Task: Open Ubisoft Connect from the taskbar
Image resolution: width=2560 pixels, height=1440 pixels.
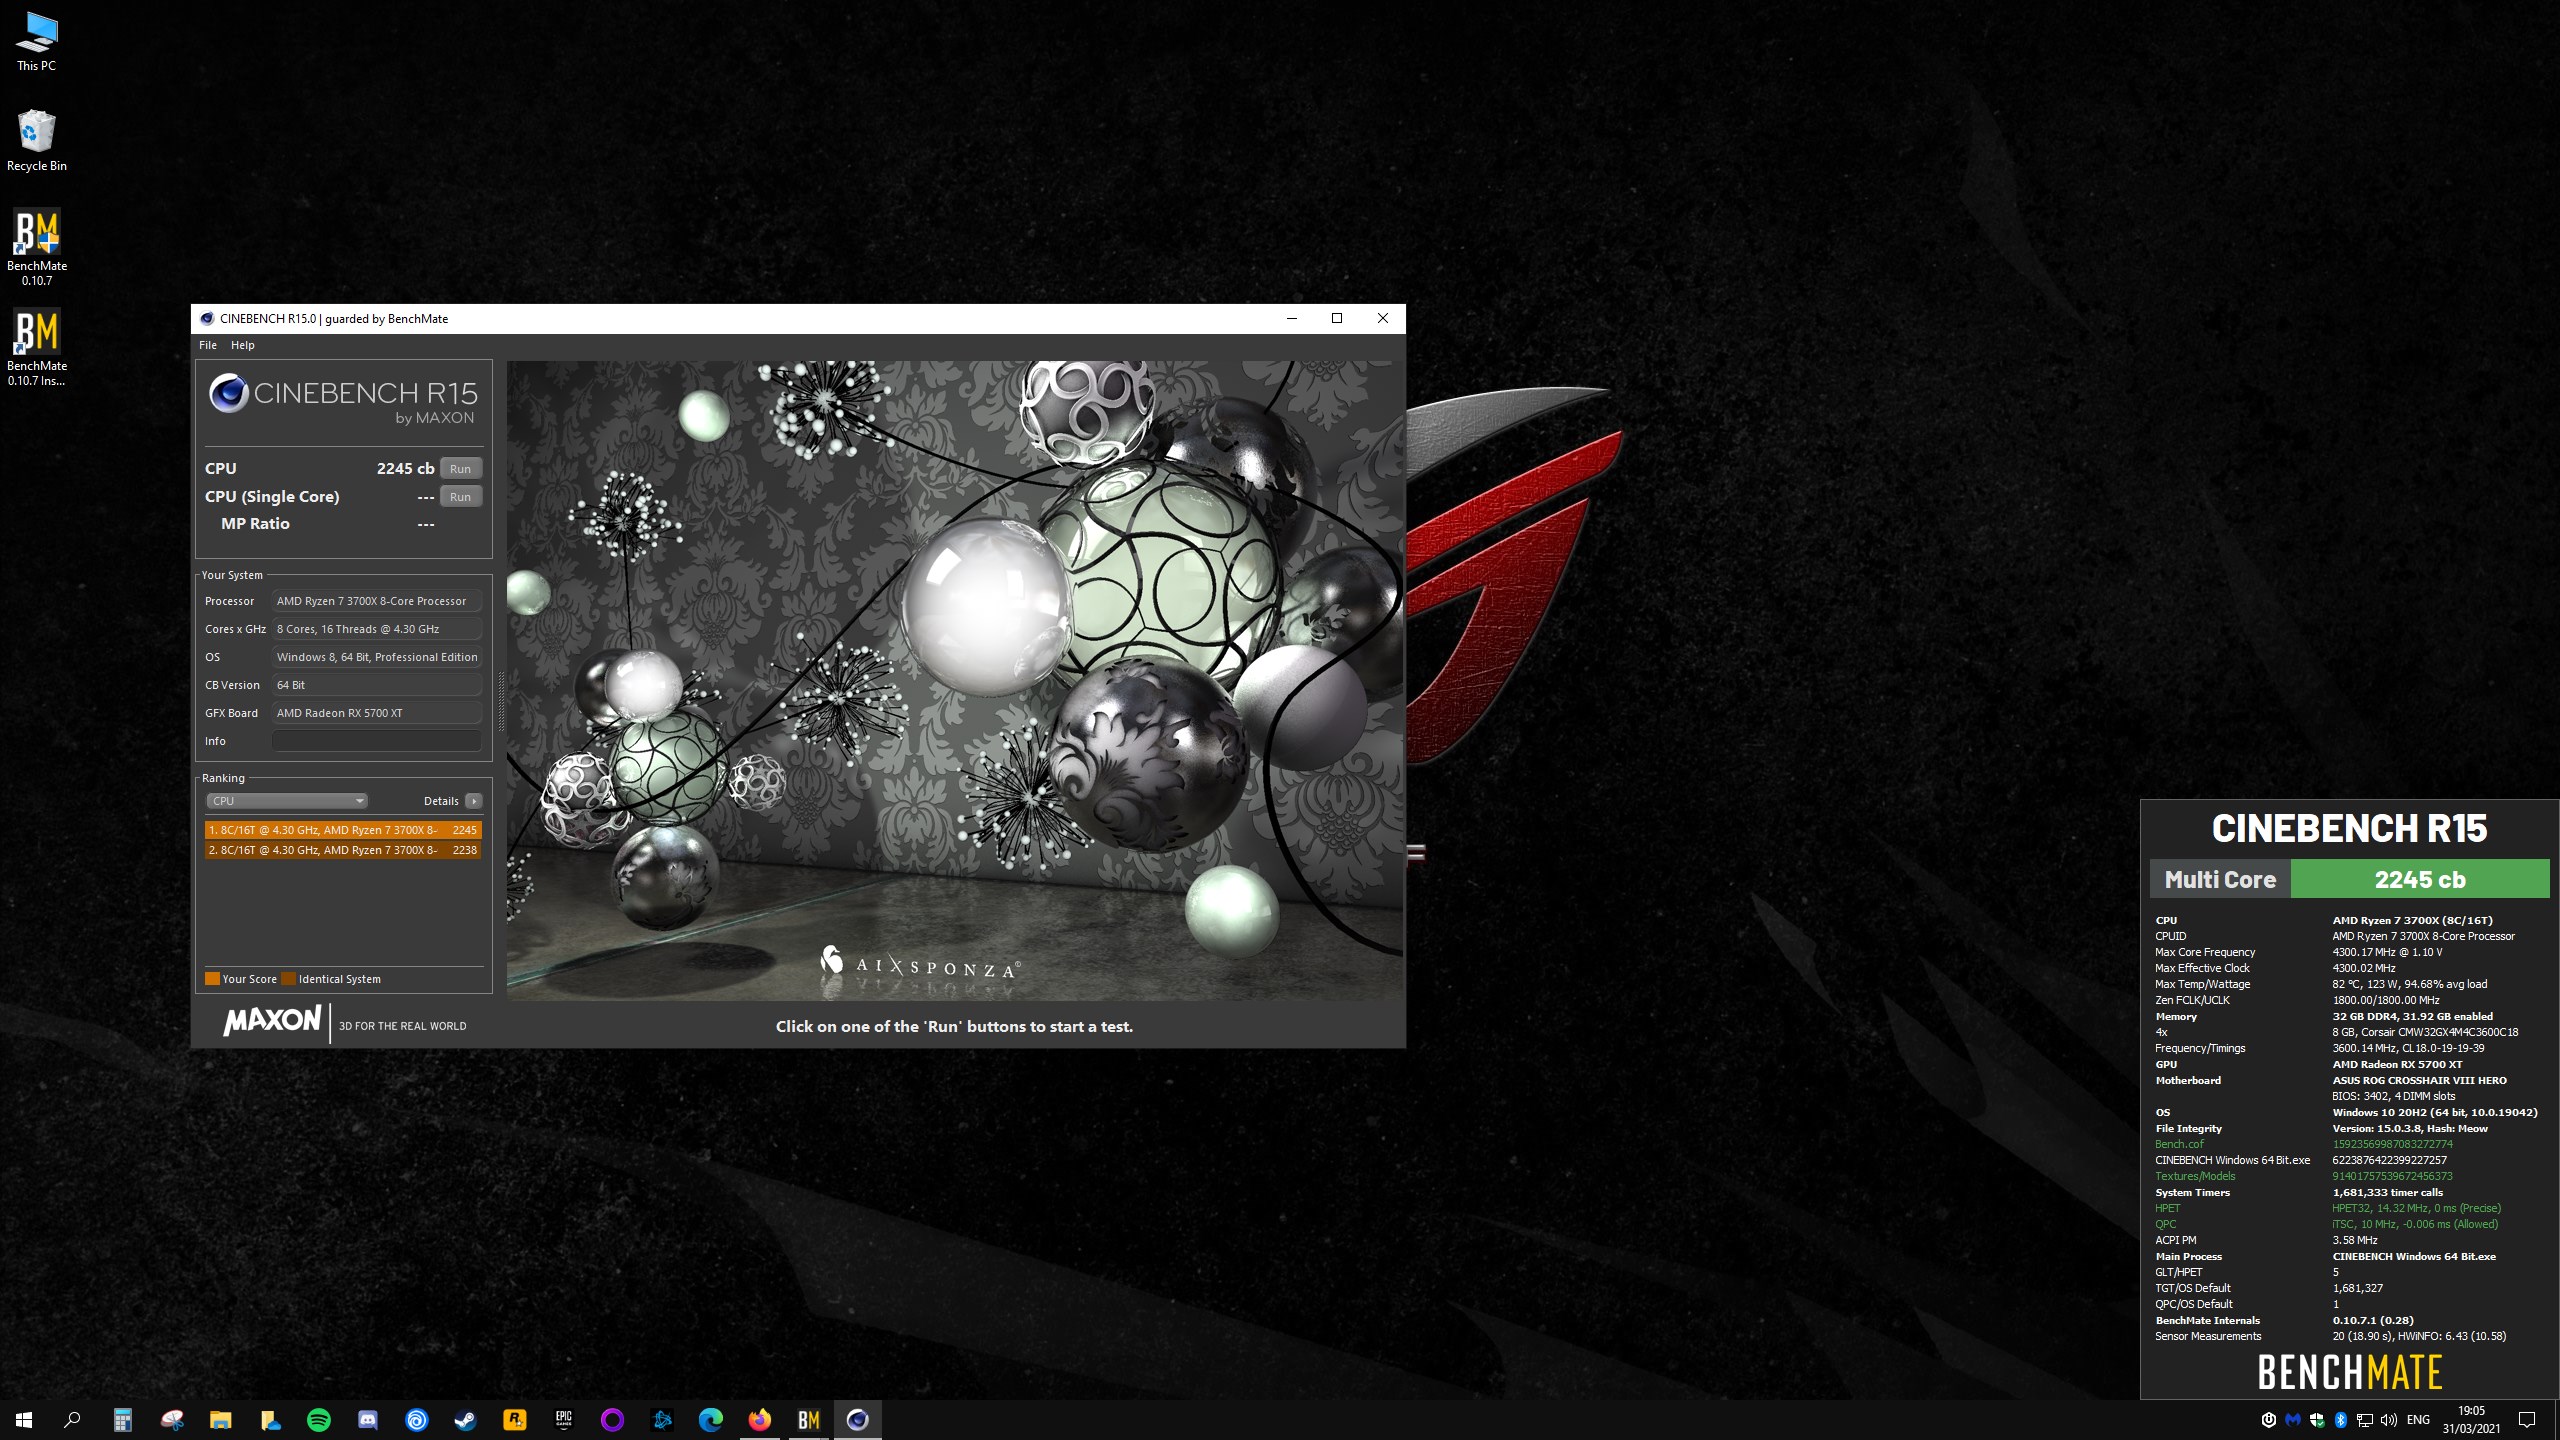Action: [417, 1420]
